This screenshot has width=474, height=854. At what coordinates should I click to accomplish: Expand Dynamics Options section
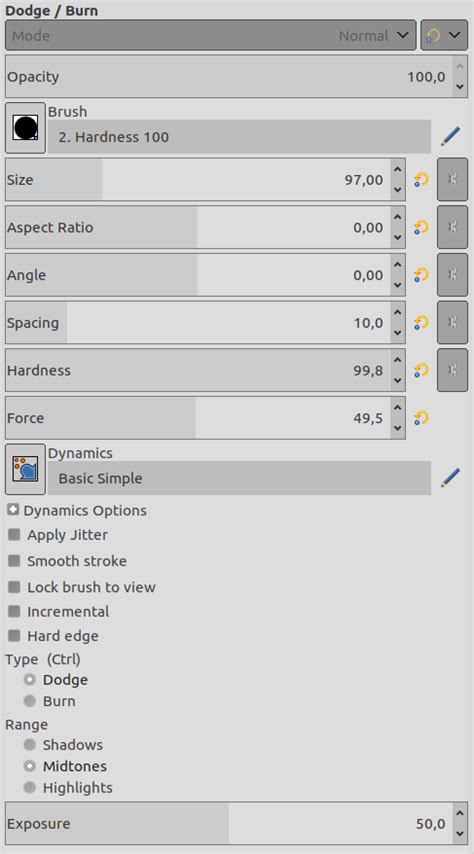14,510
